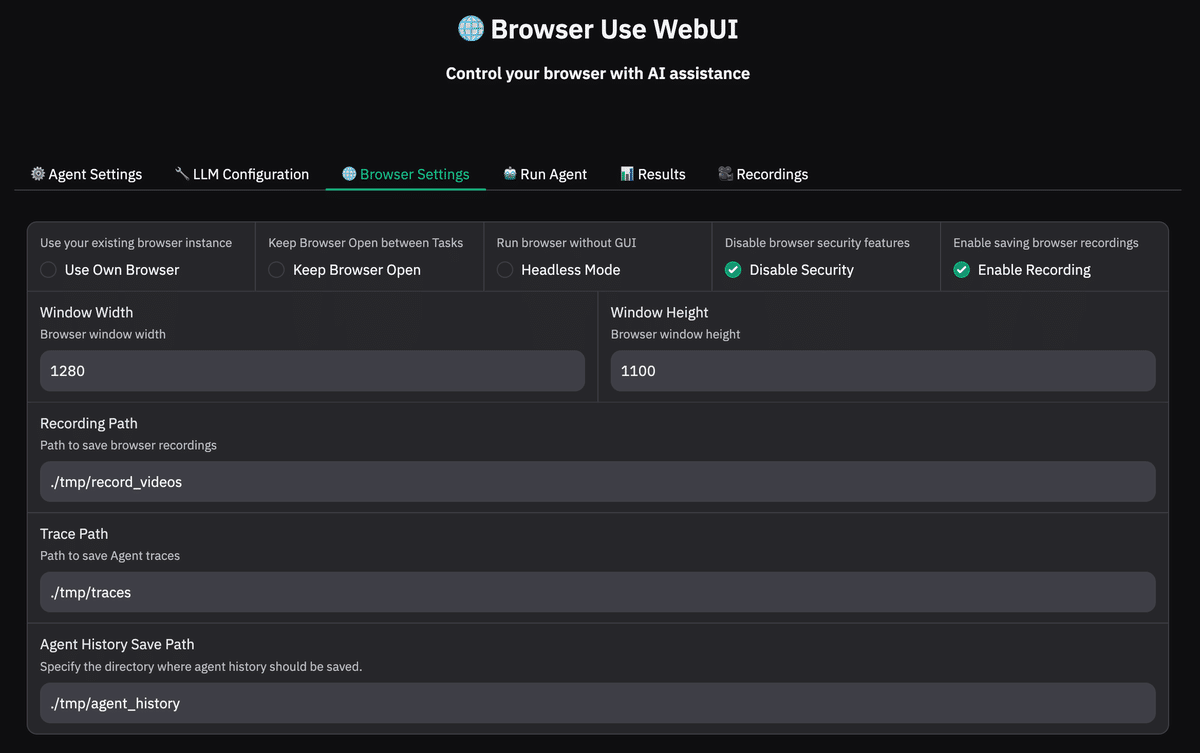Click 'Browser window width' helper text
1200x753 pixels.
tap(103, 334)
